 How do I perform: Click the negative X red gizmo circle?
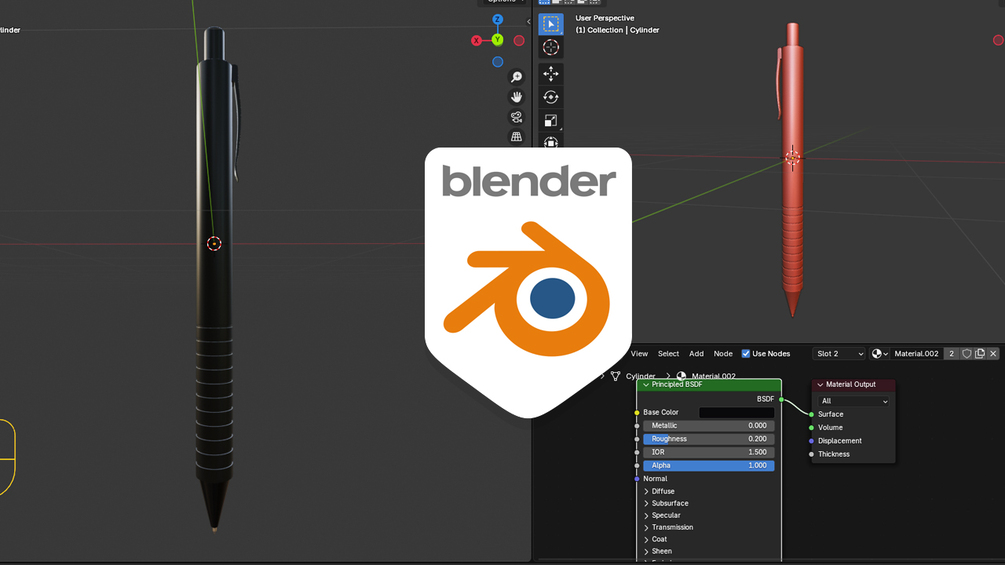point(519,40)
